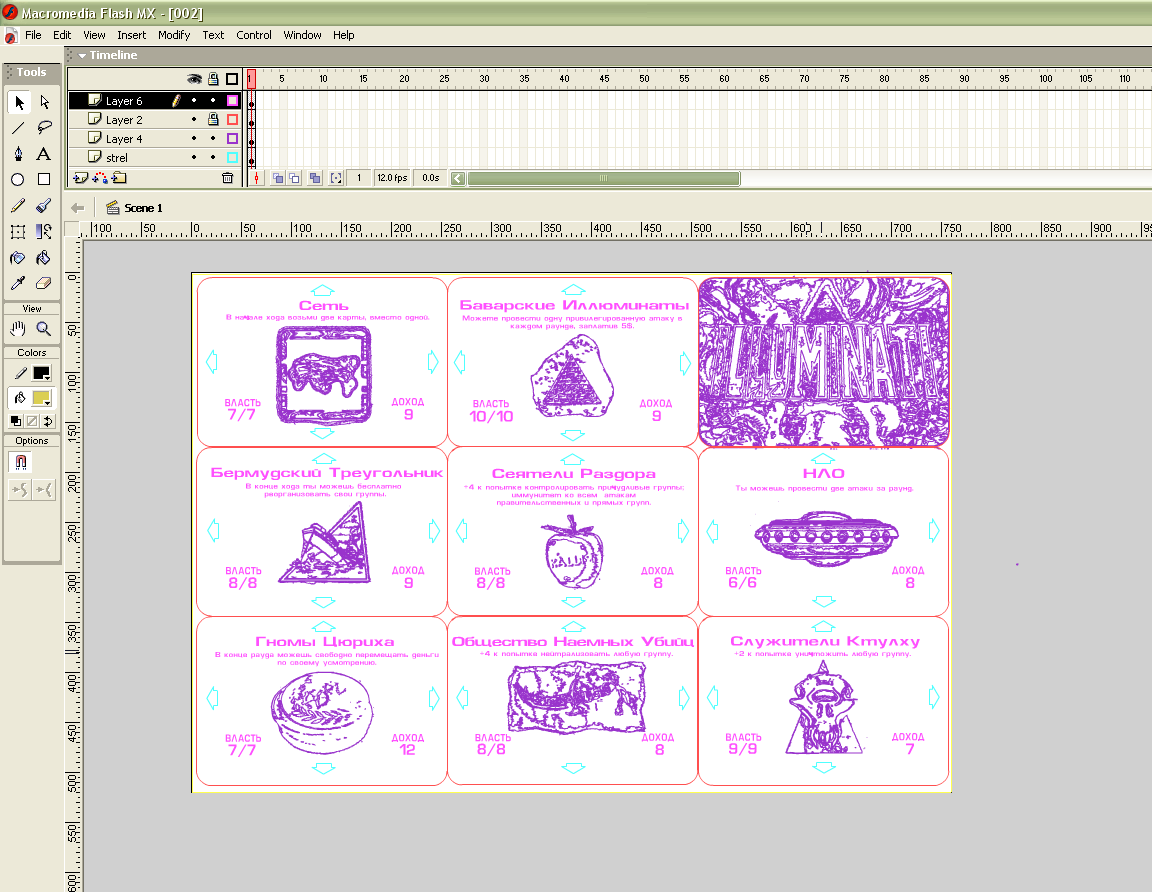
Task: Click the Center Frame button
Action: 256,178
